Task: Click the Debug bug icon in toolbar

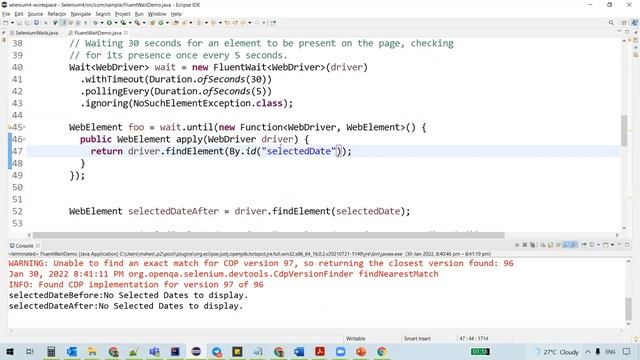Action: coord(95,22)
